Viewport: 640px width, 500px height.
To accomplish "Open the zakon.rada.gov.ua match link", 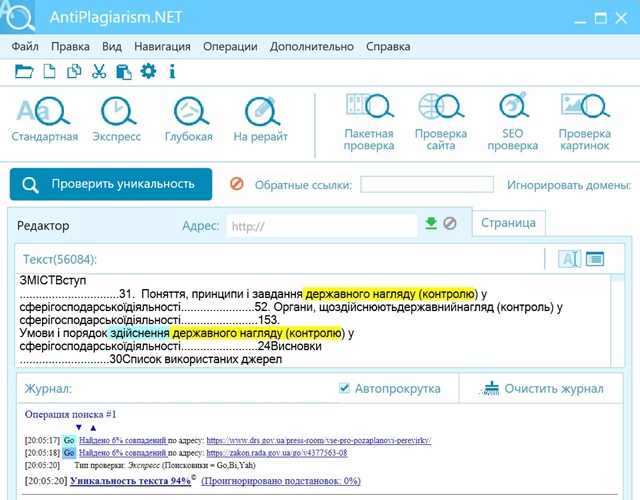I will (x=277, y=453).
